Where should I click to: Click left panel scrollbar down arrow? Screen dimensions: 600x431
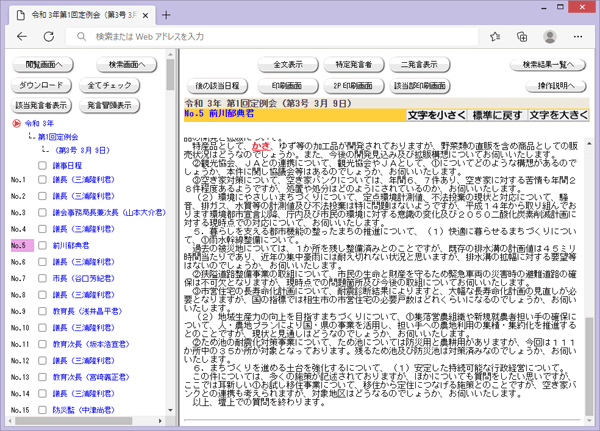170,410
